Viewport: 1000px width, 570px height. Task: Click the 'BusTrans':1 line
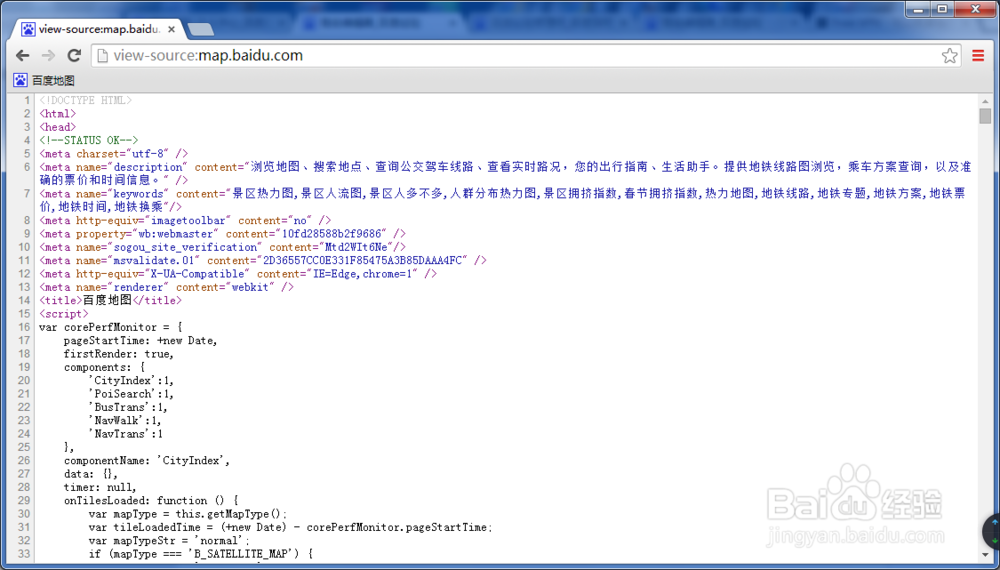point(128,407)
